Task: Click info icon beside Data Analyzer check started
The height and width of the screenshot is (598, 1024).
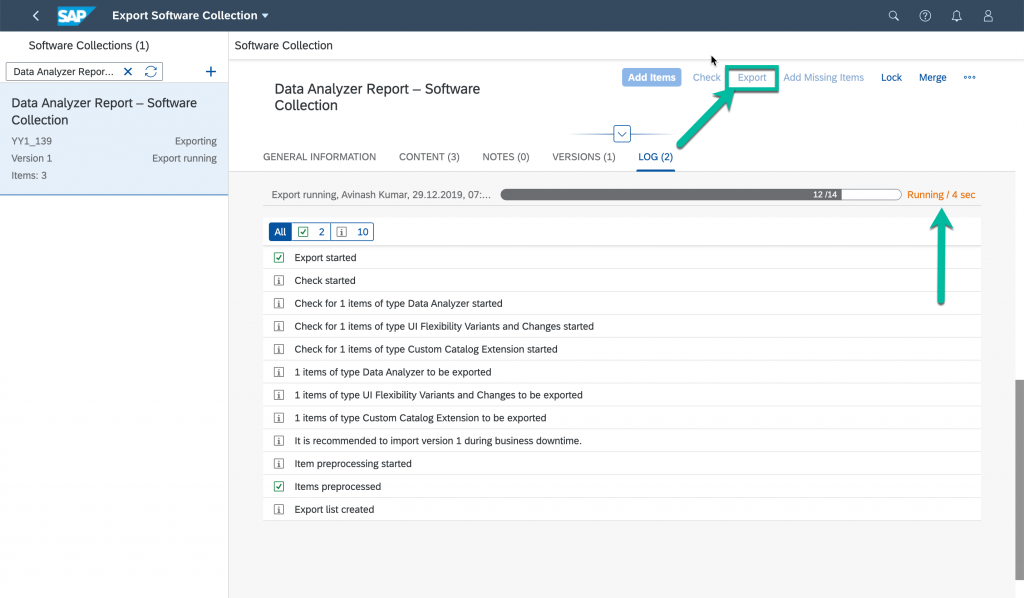Action: (x=279, y=304)
